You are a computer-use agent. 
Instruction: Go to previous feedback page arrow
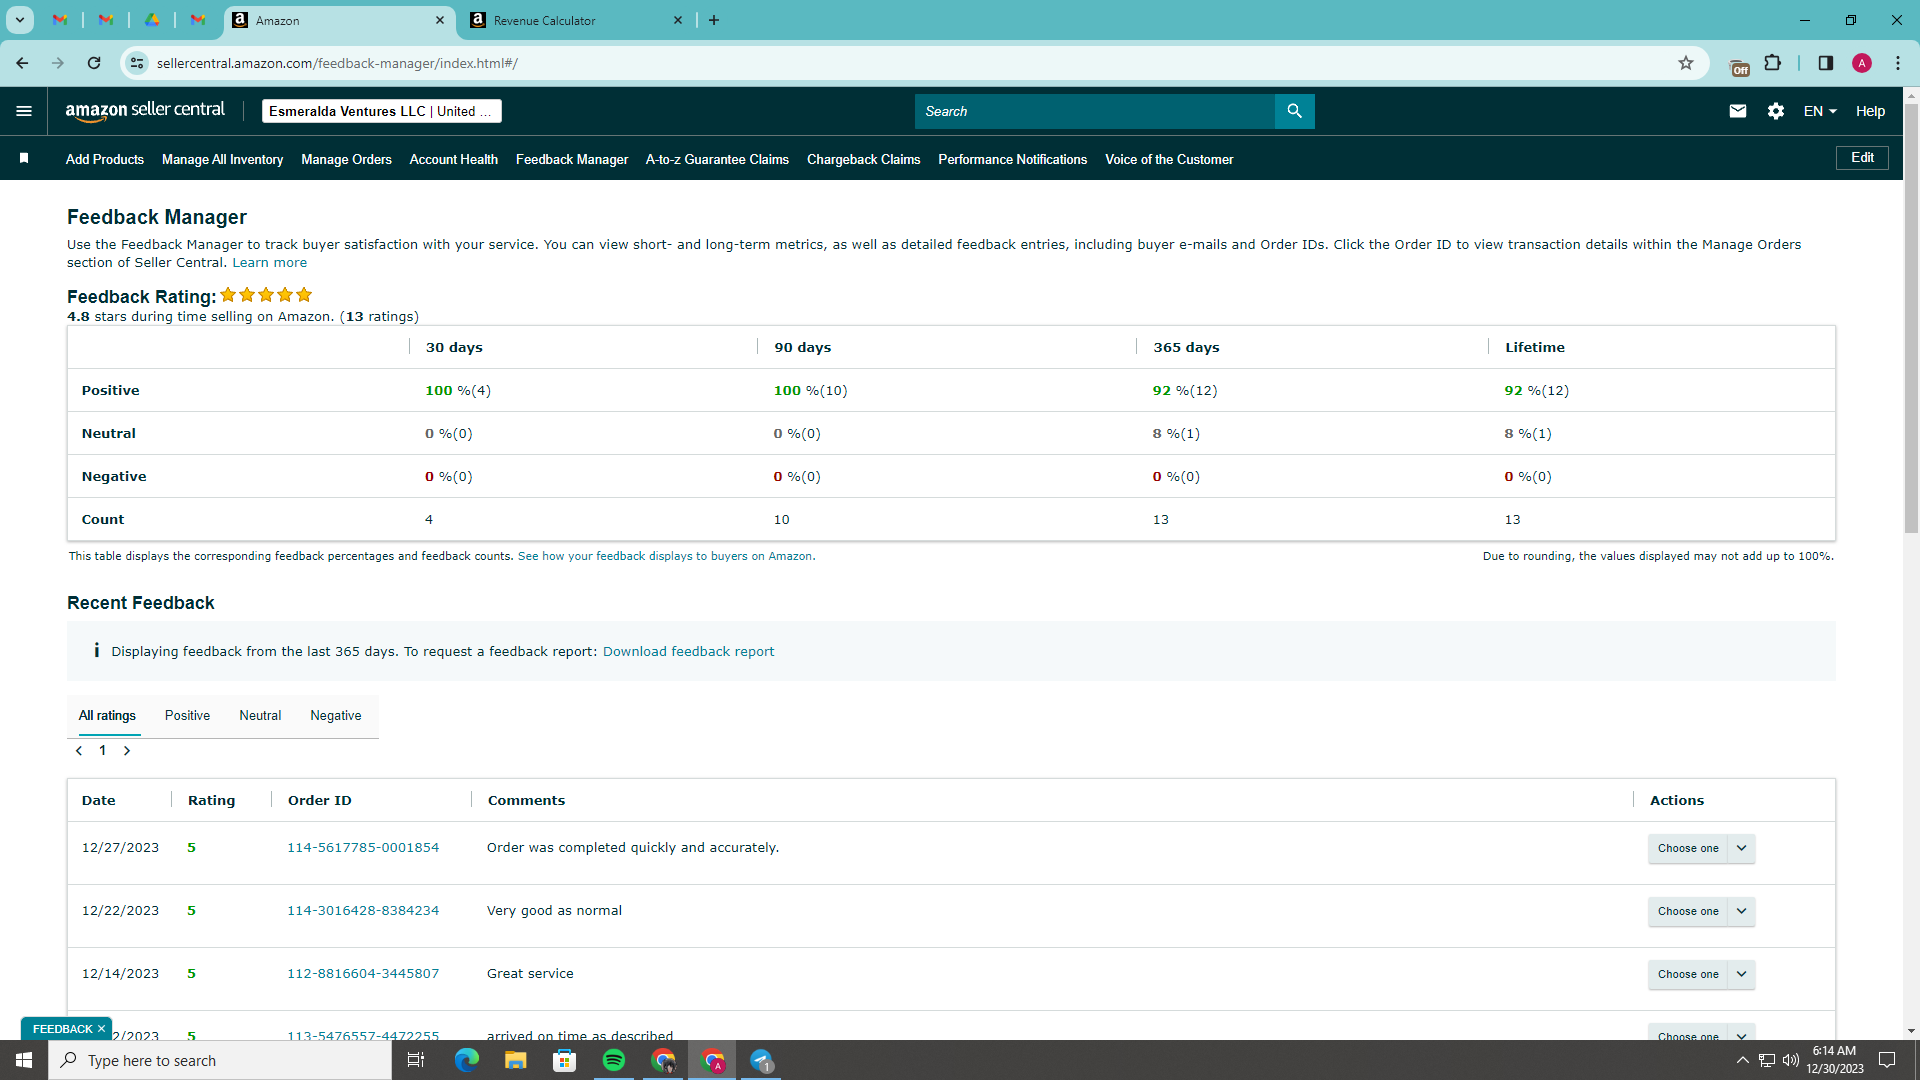pyautogui.click(x=79, y=751)
